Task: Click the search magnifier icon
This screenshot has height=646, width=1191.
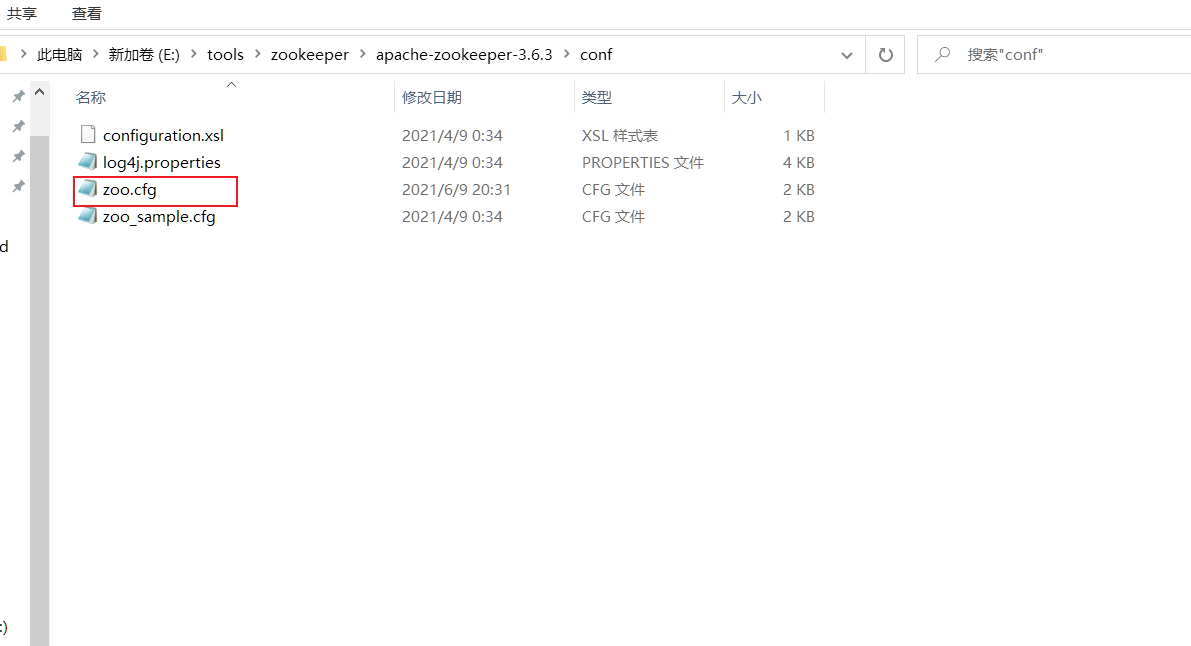Action: [x=943, y=55]
